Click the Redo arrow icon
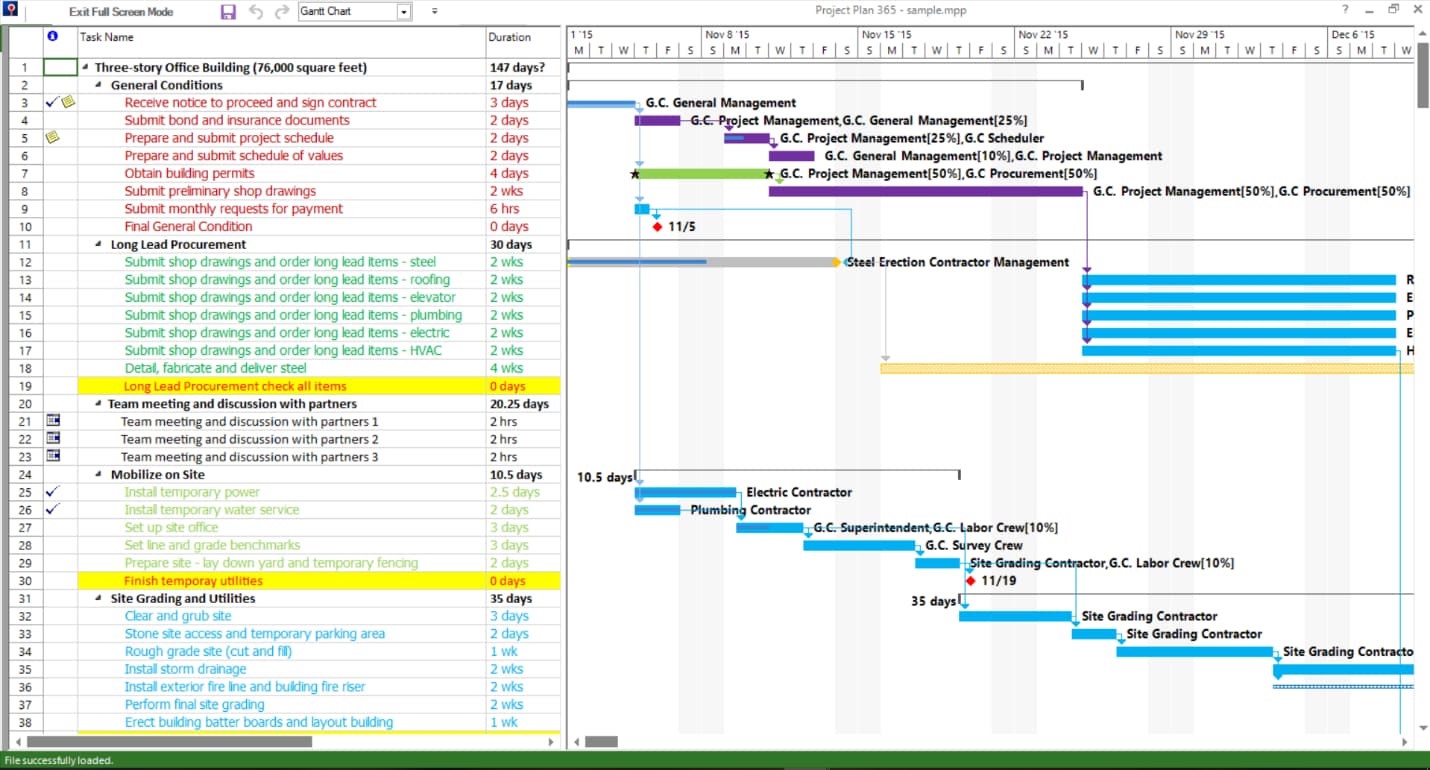 click(281, 12)
